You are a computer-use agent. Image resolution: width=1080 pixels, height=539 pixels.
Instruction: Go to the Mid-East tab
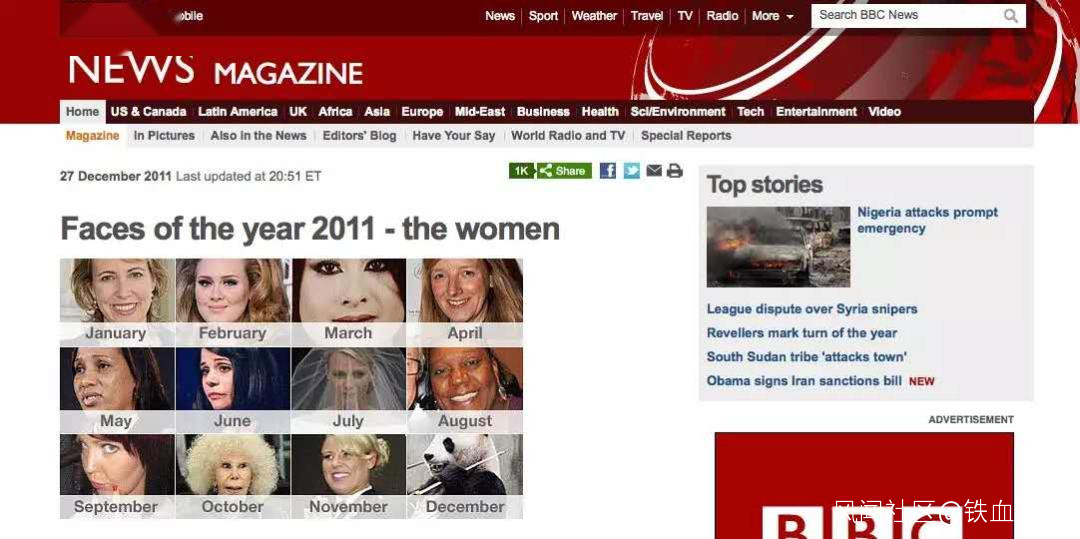click(x=480, y=112)
